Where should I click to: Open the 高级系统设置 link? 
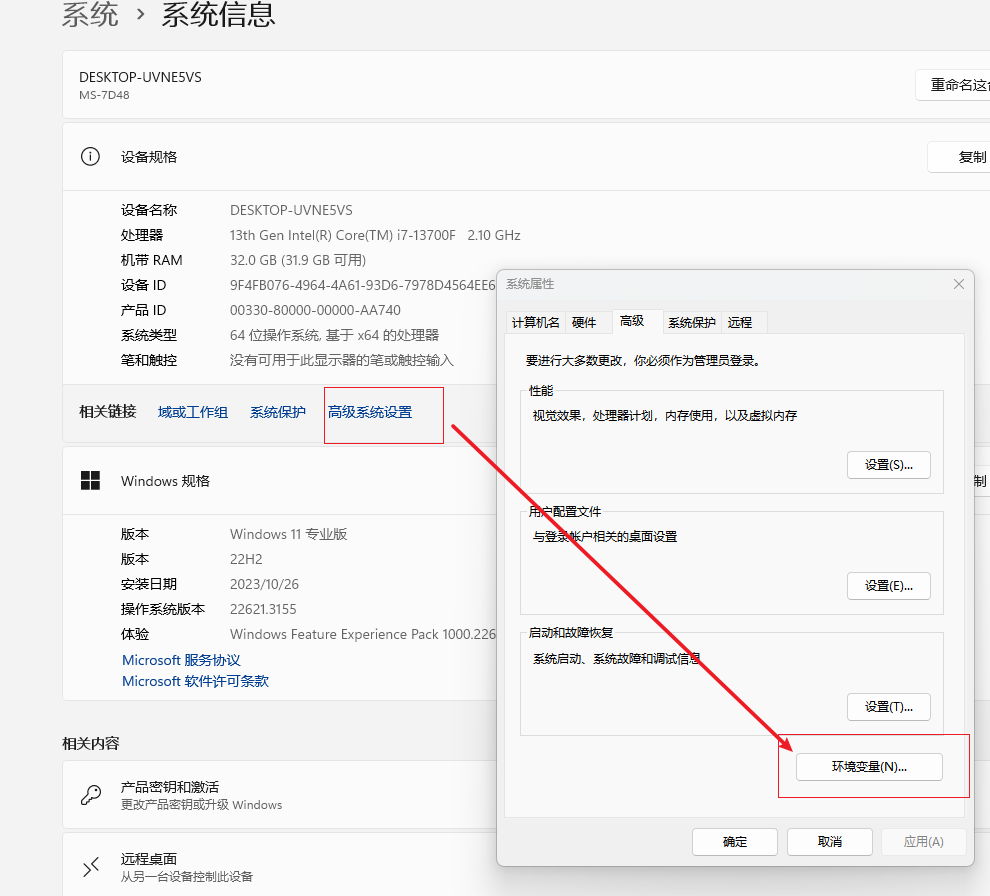pos(370,412)
